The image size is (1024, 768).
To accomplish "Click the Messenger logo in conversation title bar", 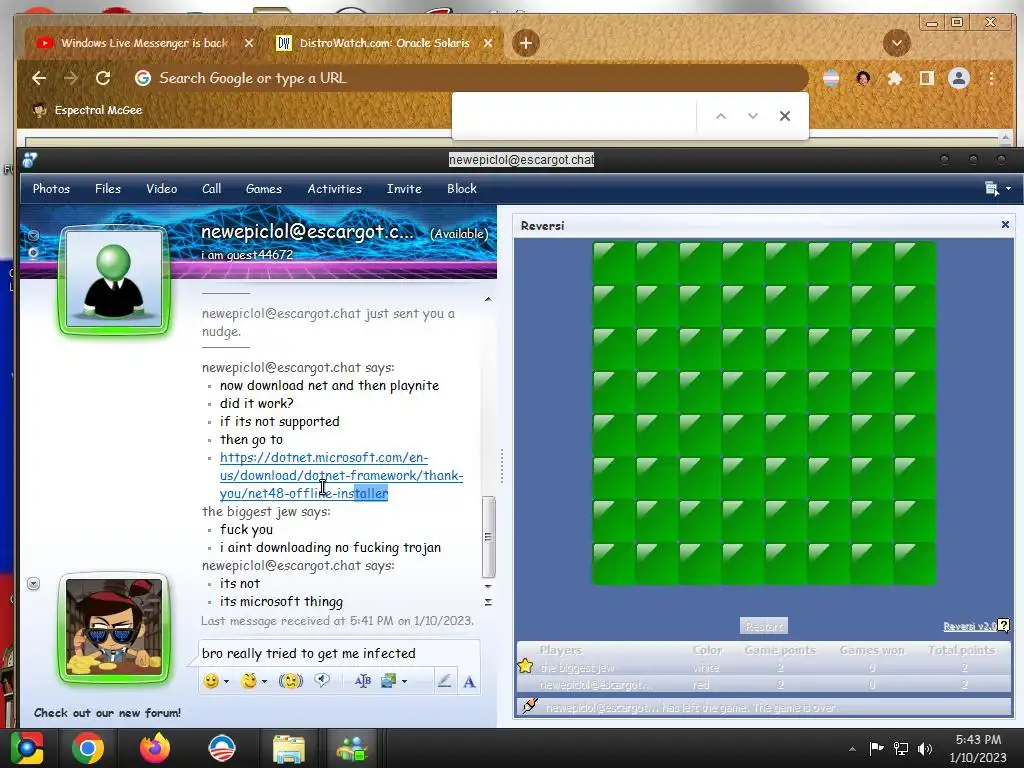I will (29, 159).
